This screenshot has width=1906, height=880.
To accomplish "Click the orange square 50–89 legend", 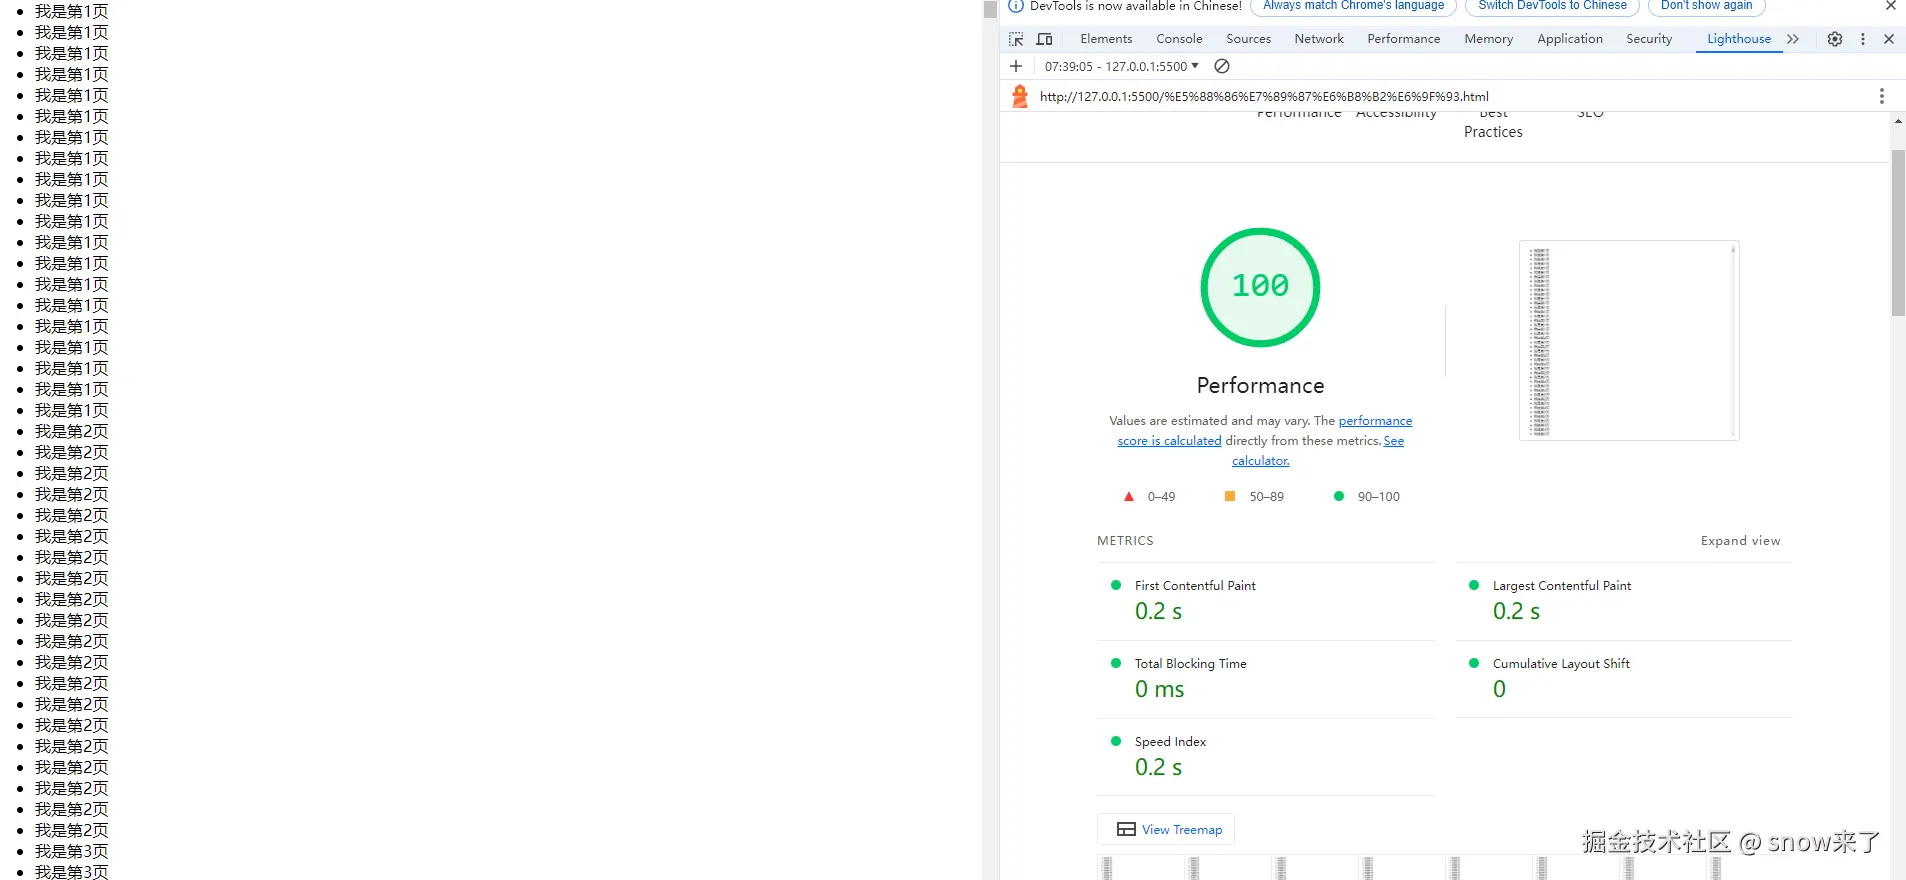I will pyautogui.click(x=1254, y=497).
